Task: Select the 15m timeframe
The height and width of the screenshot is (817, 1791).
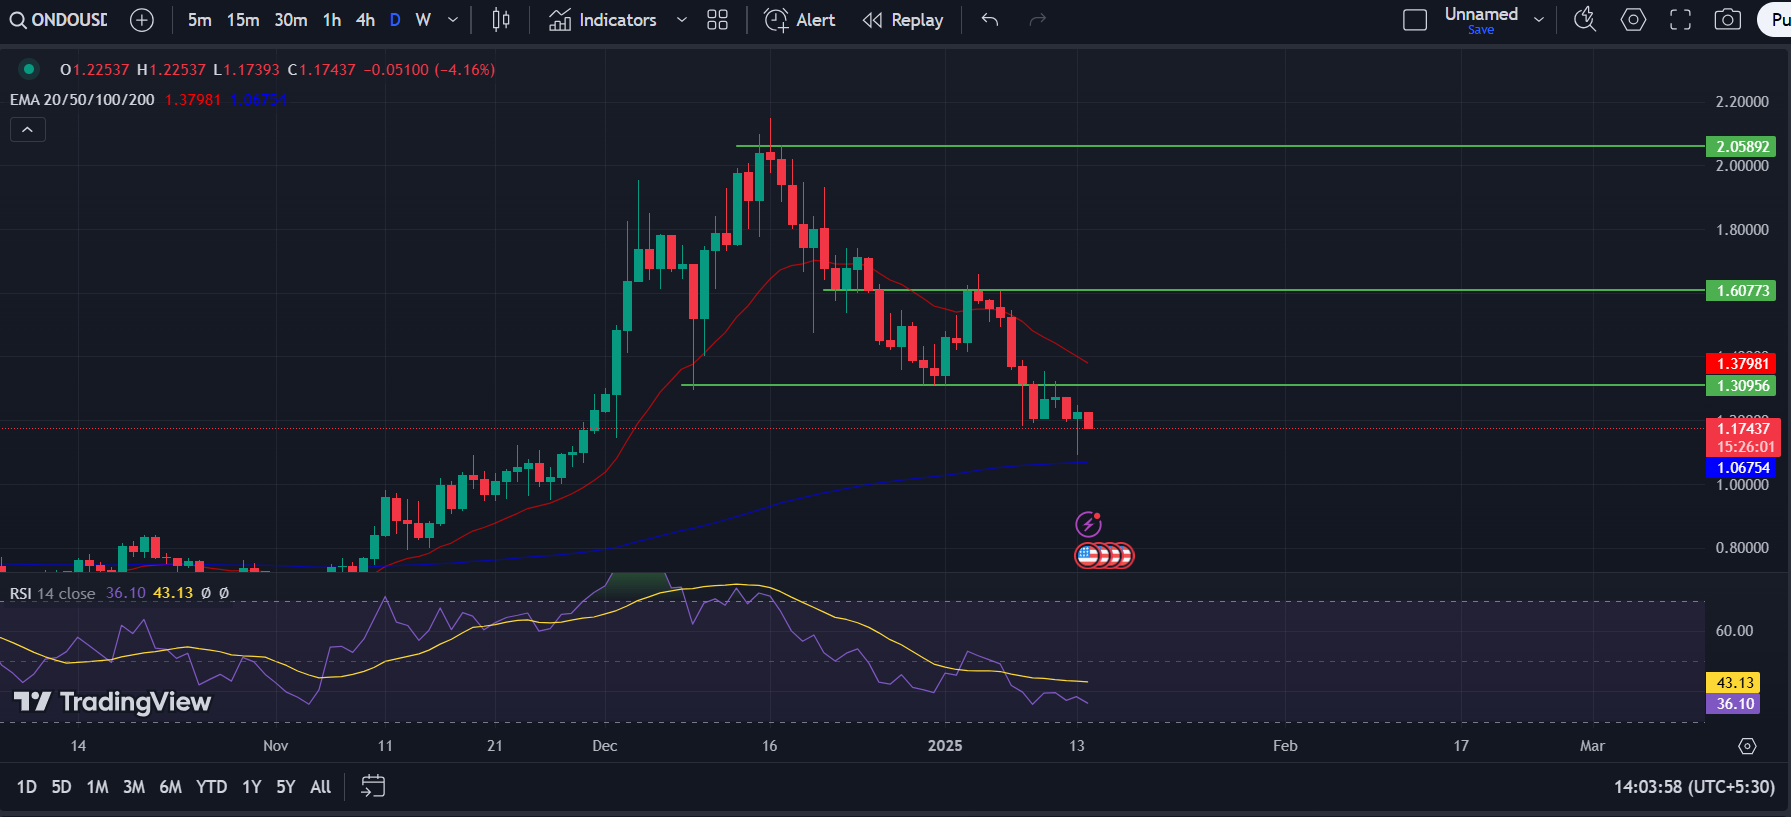Action: [243, 20]
